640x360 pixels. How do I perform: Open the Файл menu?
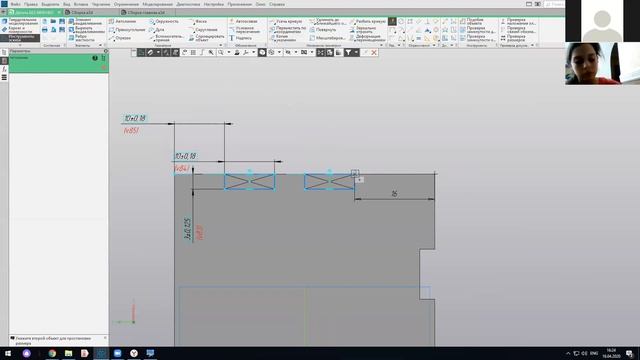coord(16,4)
